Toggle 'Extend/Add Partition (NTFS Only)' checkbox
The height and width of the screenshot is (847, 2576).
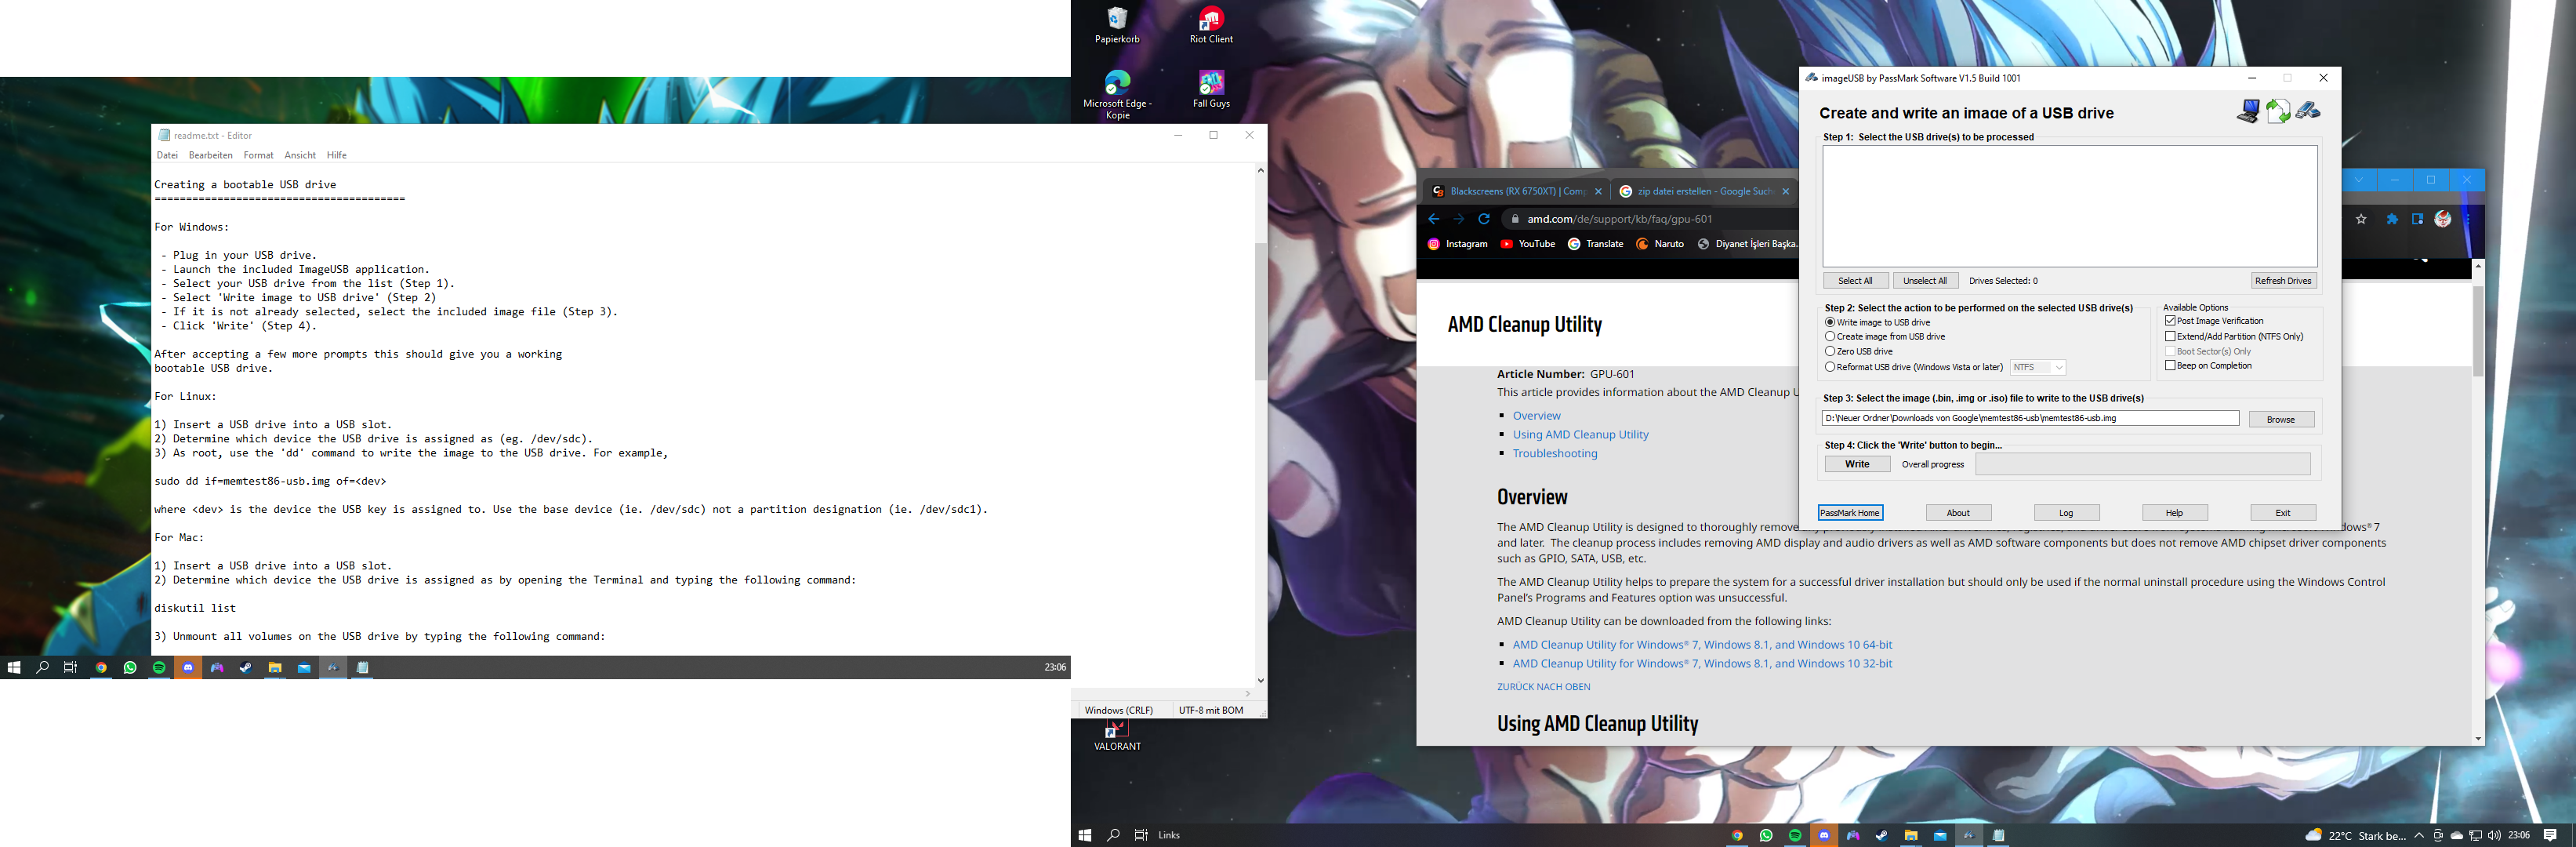pos(2170,336)
